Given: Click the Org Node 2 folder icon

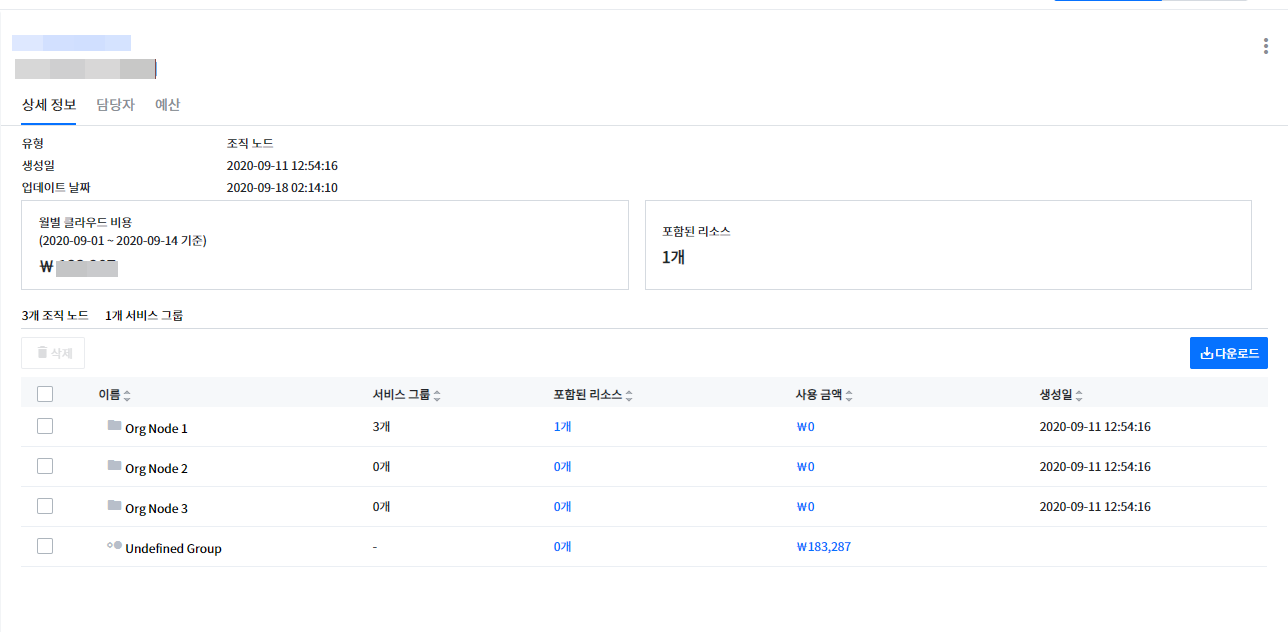Looking at the screenshot, I should (114, 466).
